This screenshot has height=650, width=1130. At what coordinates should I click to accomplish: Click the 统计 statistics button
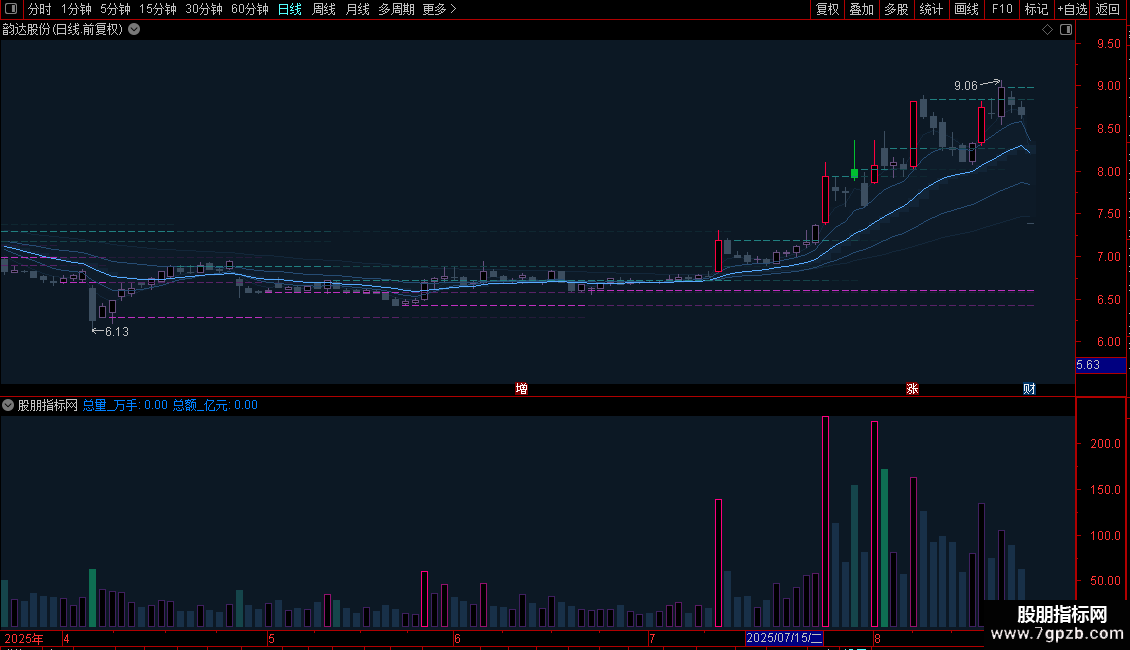tap(931, 9)
